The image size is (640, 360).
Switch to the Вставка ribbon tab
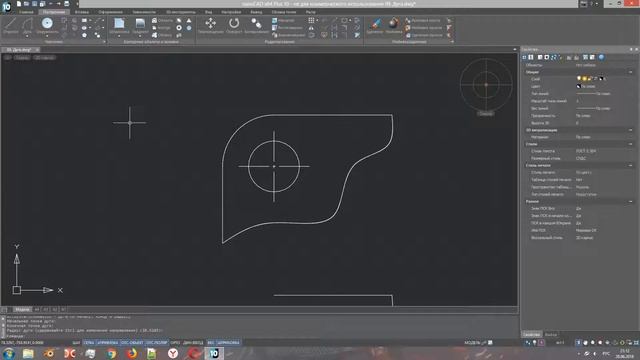pos(82,12)
